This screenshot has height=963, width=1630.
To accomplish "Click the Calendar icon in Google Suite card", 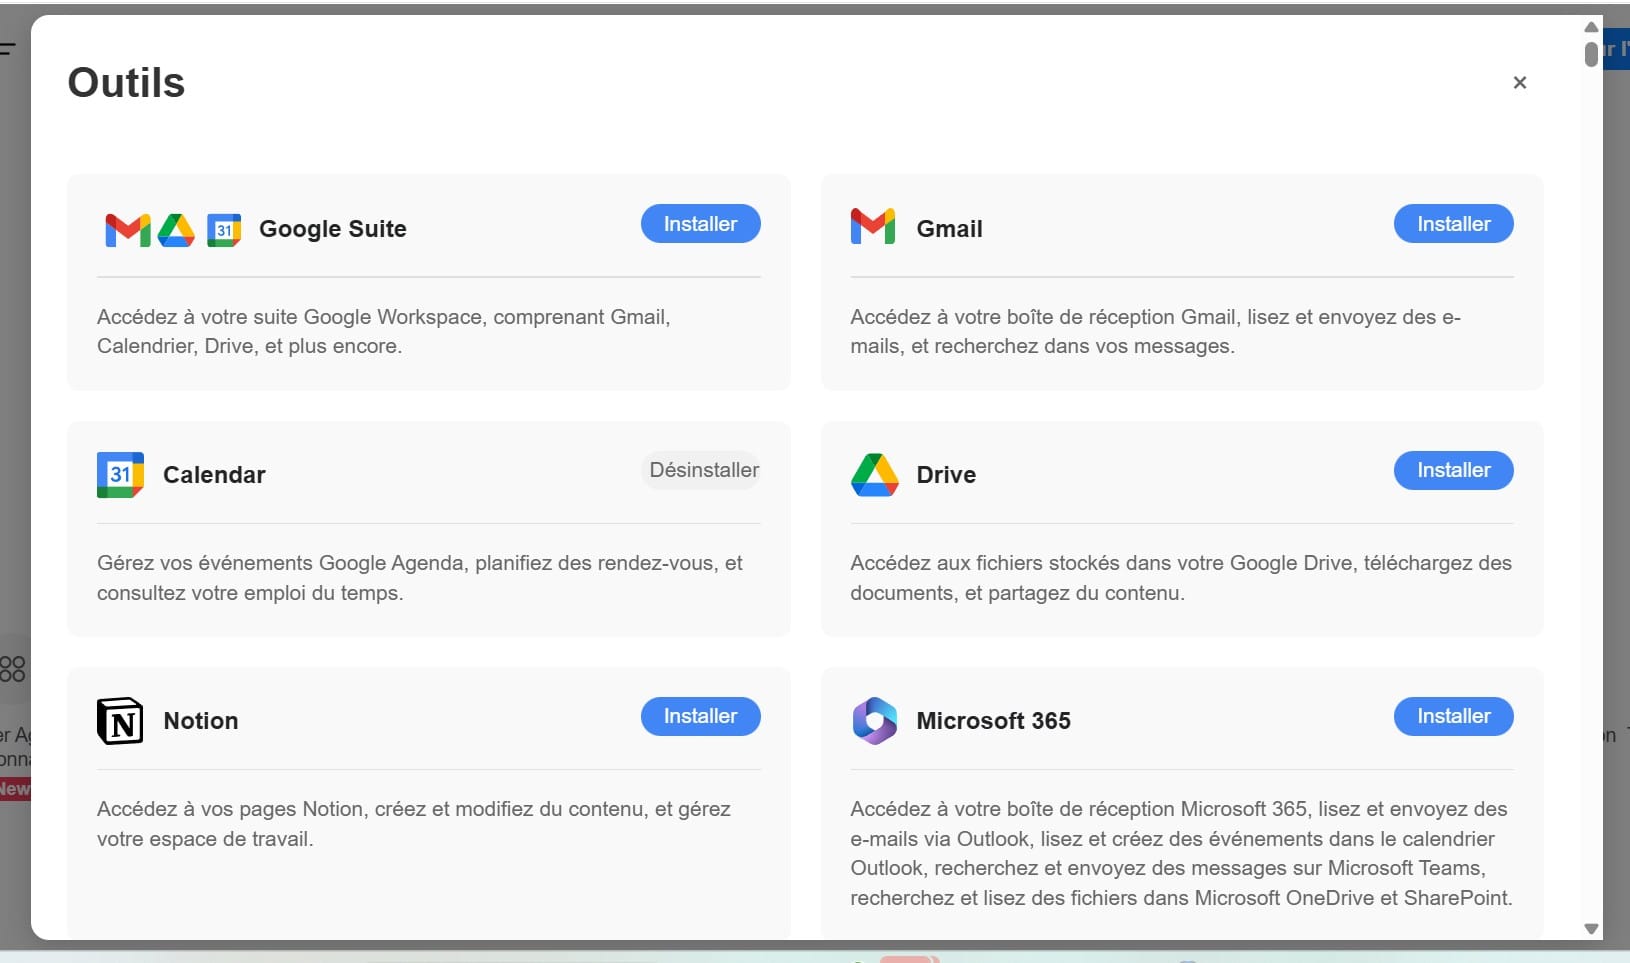I will point(224,230).
